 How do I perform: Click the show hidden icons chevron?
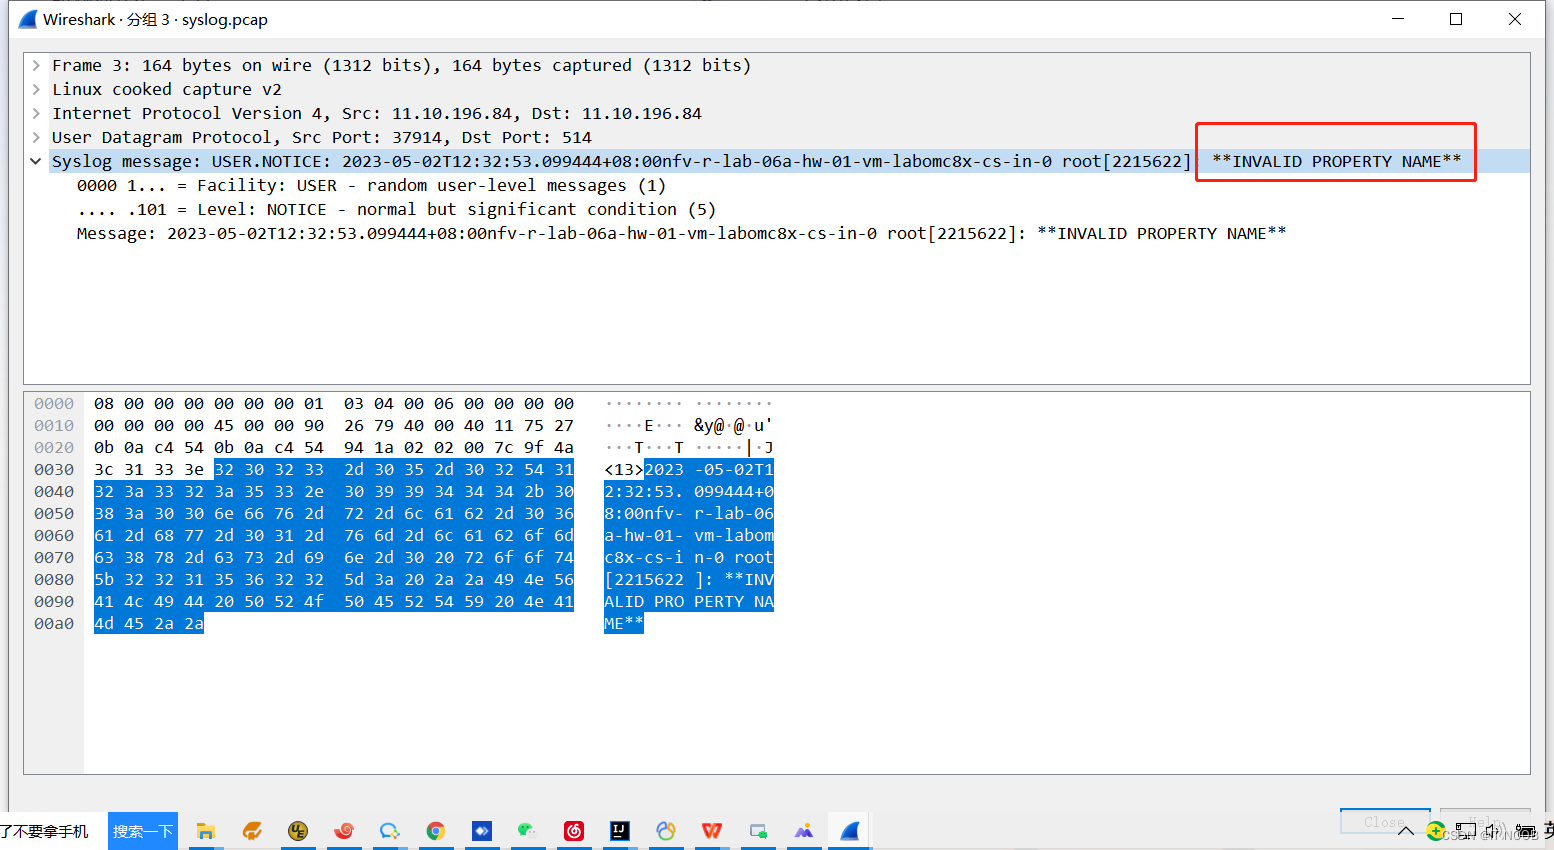1406,831
